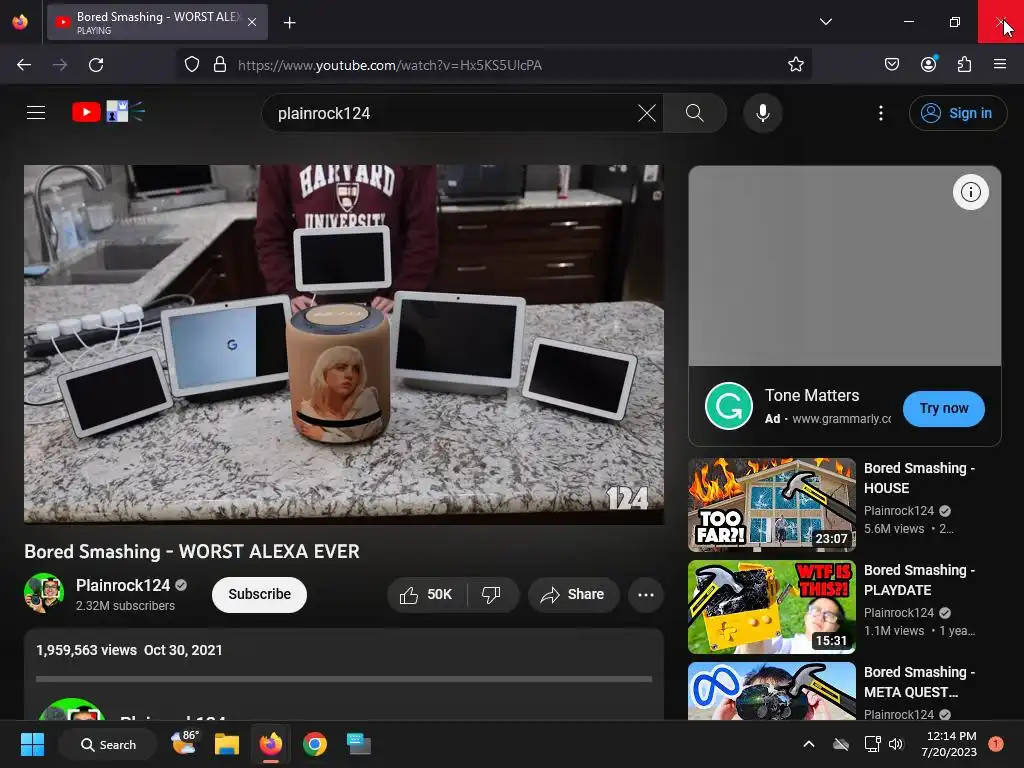
Task: Run search with magnifying glass button
Action: click(x=694, y=113)
